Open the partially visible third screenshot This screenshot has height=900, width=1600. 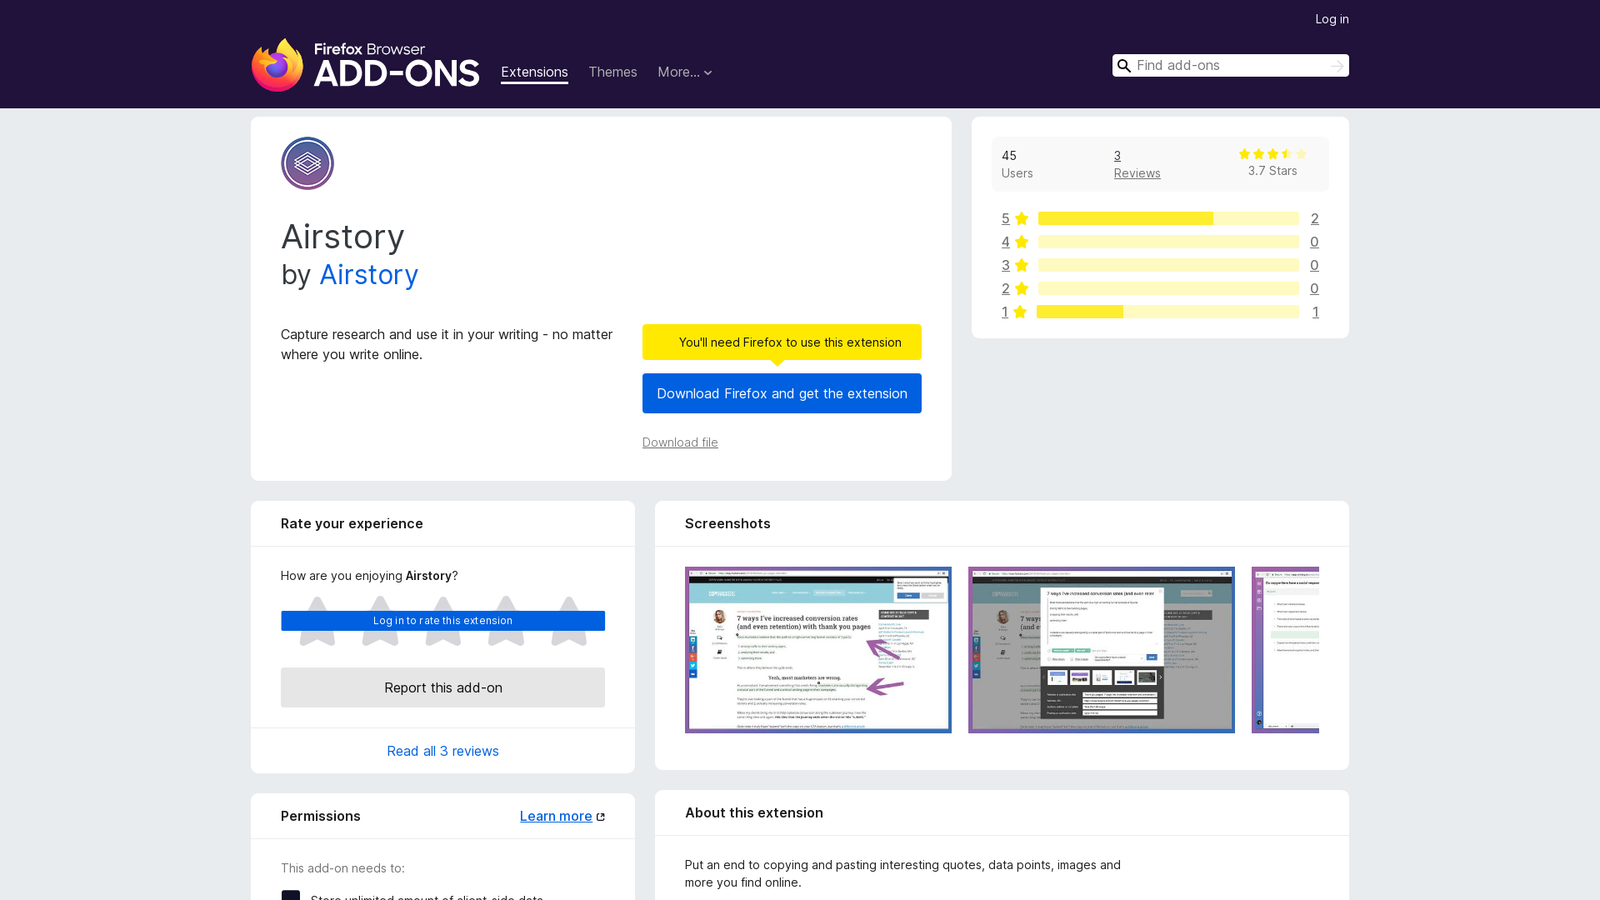click(1285, 650)
